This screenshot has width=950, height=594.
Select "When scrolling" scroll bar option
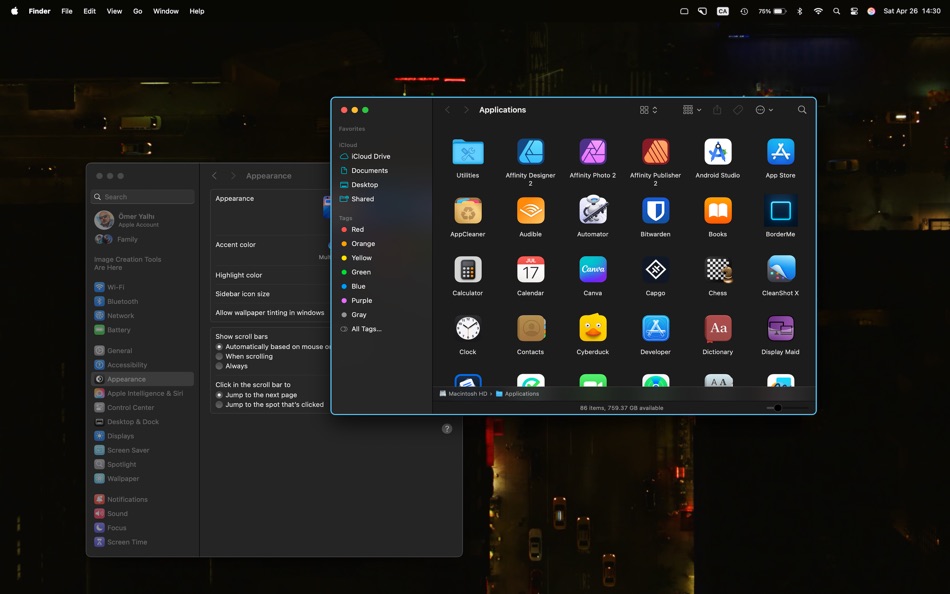220,356
